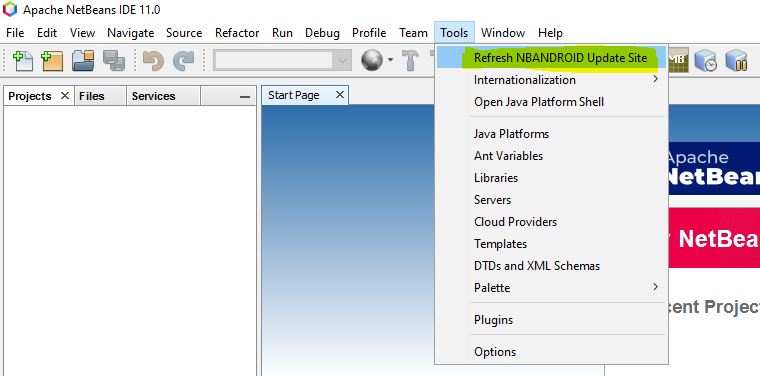This screenshot has width=760, height=376.
Task: Click the Build Project hammer icon
Action: point(411,61)
